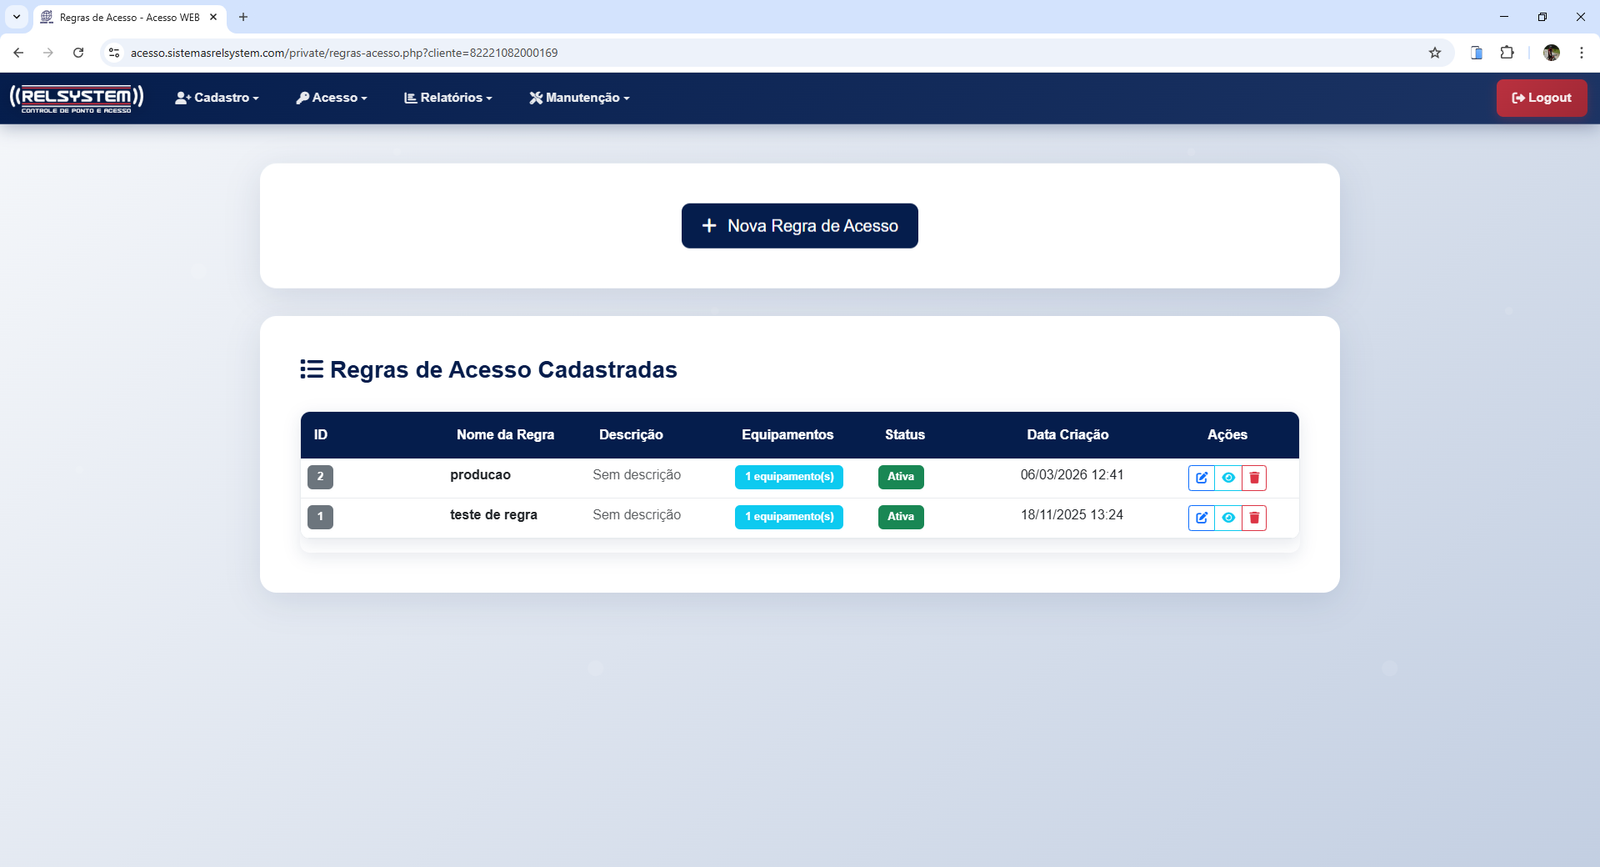
Task: Log out using the Logout button
Action: (x=1541, y=98)
